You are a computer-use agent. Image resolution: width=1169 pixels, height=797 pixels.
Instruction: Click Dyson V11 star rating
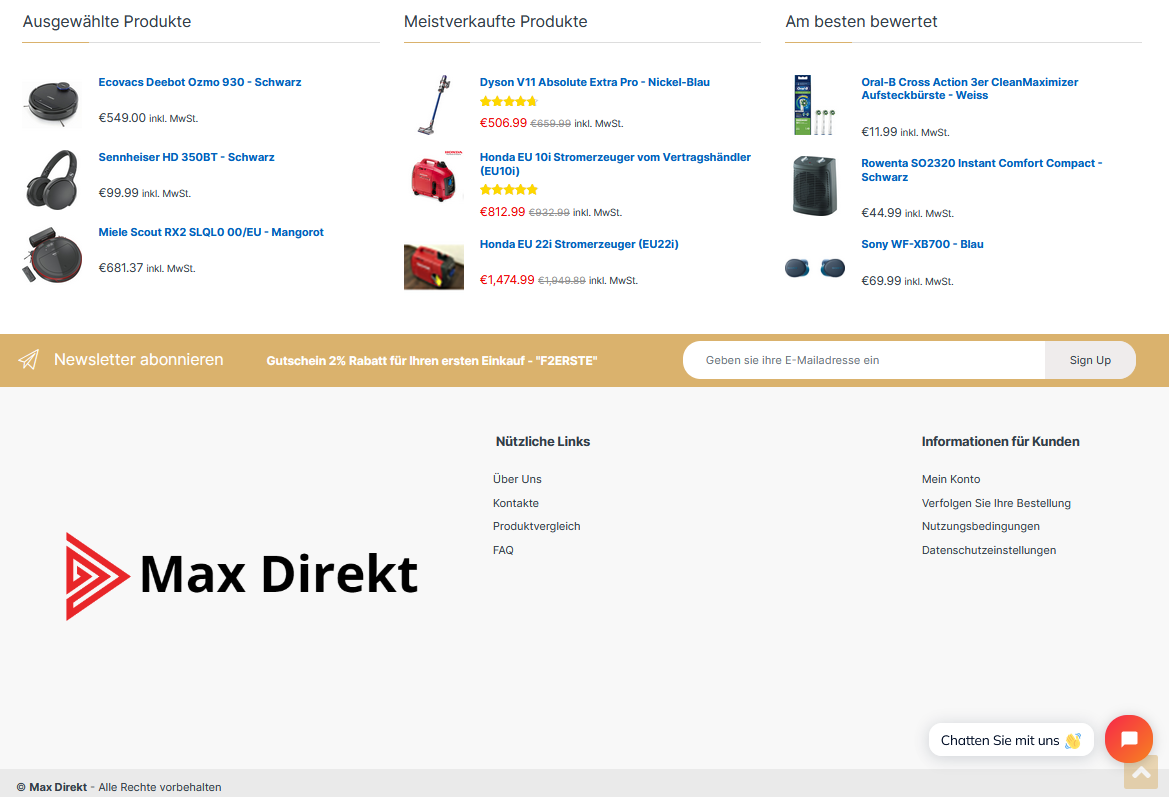click(x=508, y=101)
